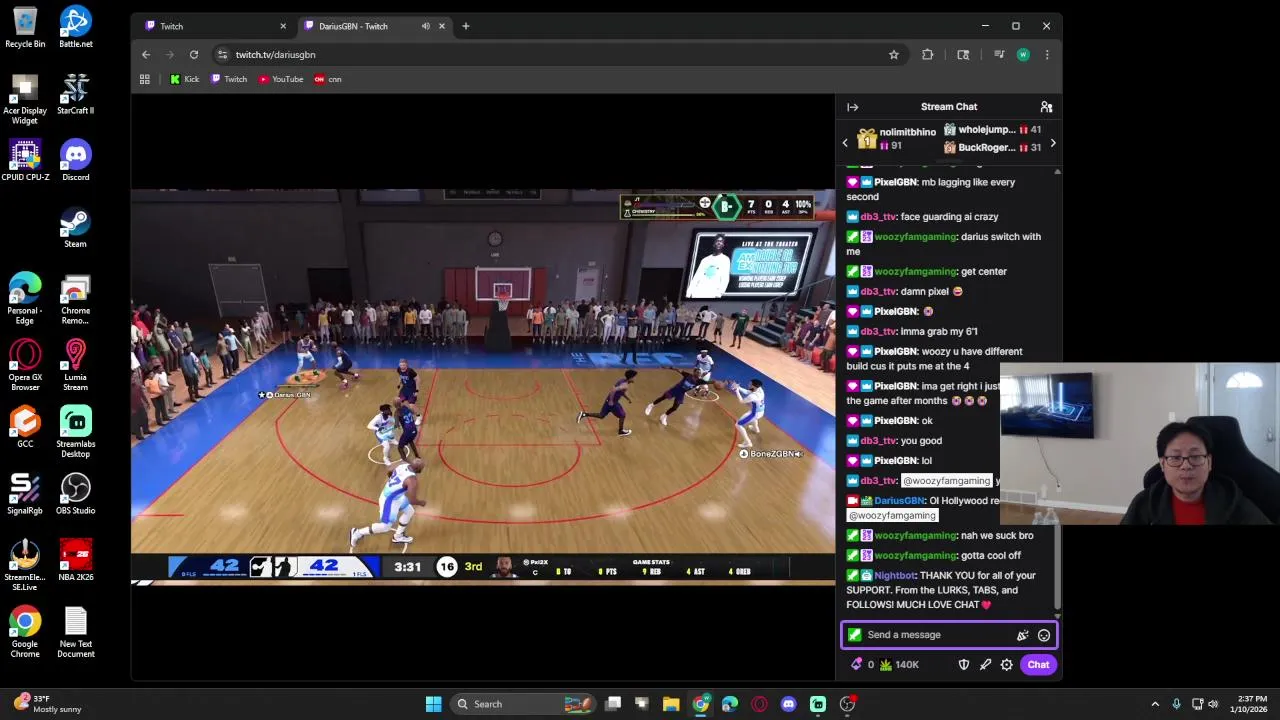
Task: Open New Text Document on desktop
Action: coord(76,632)
